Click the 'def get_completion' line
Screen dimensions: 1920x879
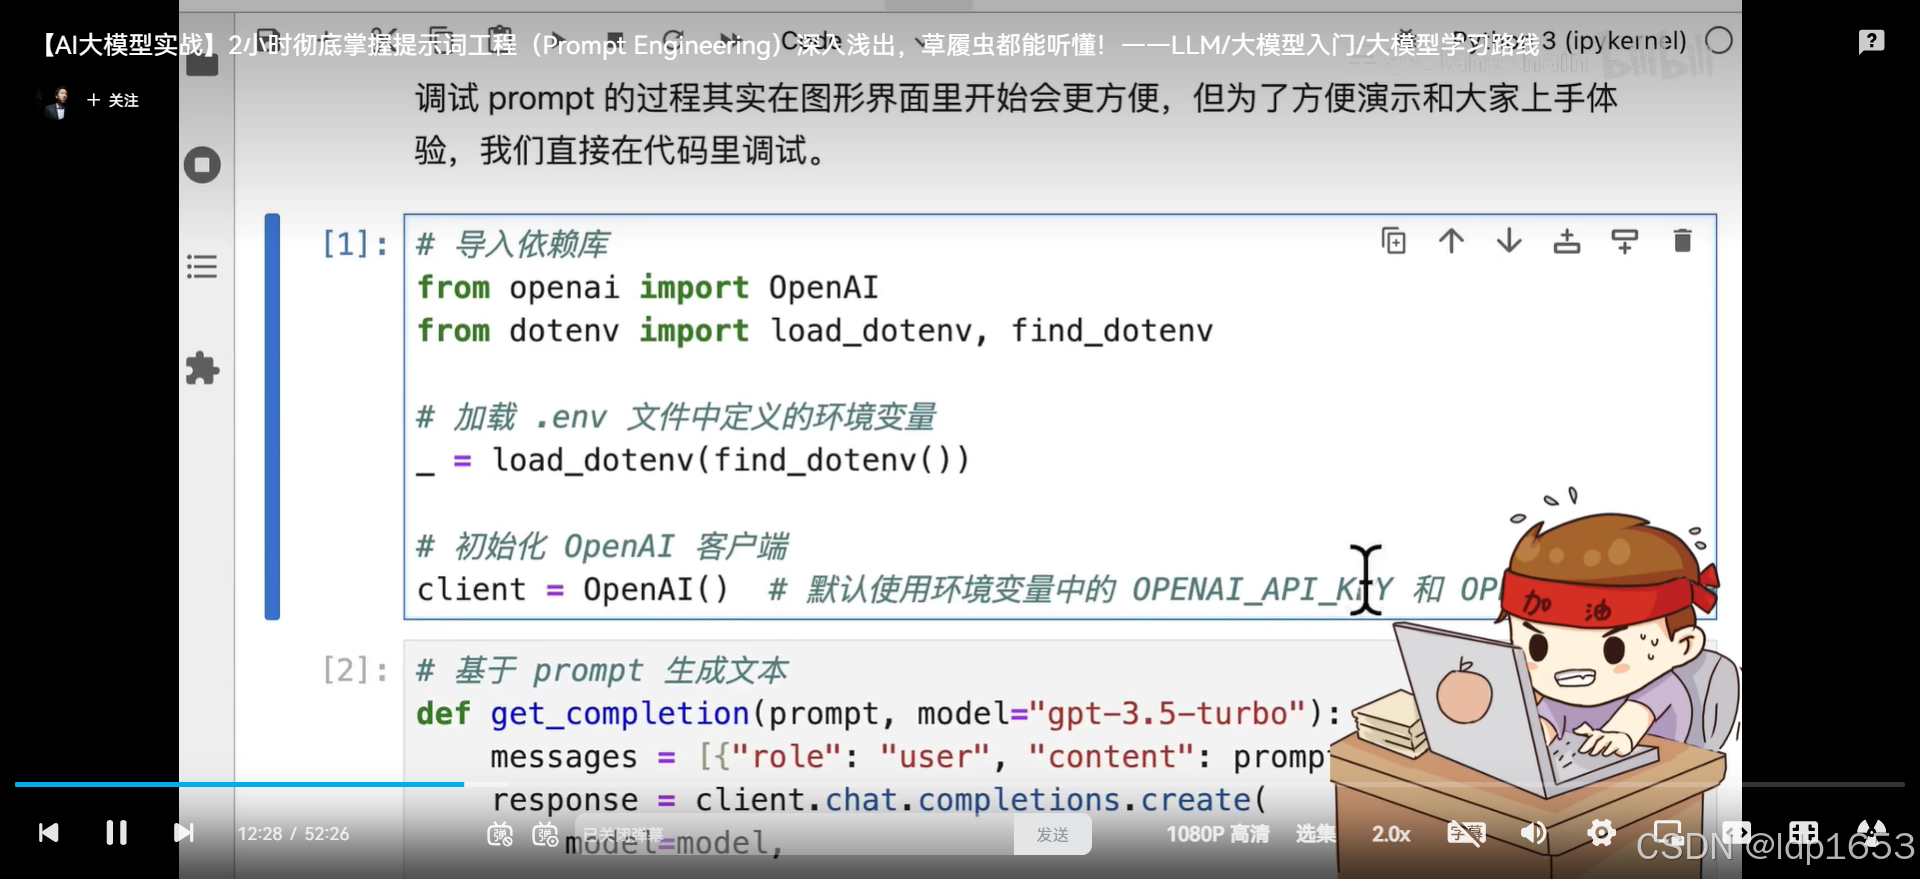tap(878, 714)
